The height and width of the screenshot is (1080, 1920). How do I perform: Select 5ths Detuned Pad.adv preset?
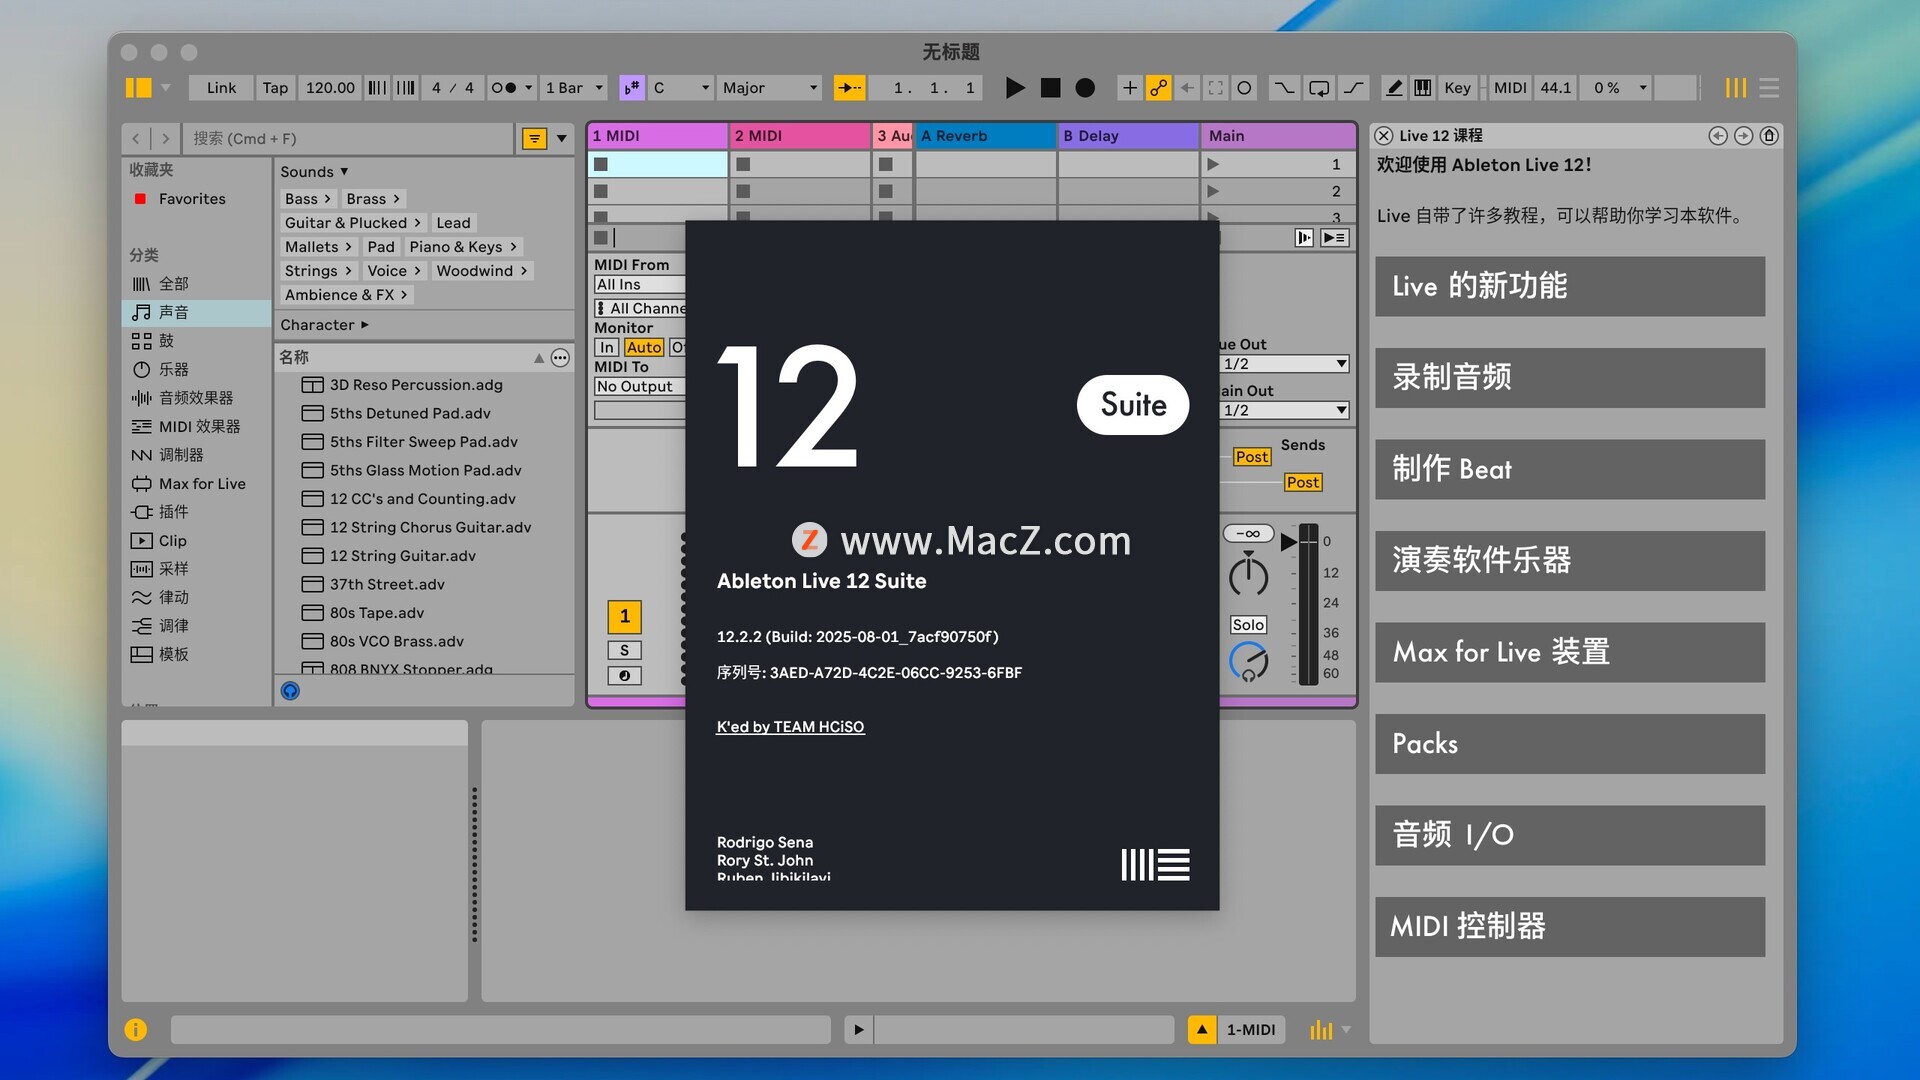(410, 413)
